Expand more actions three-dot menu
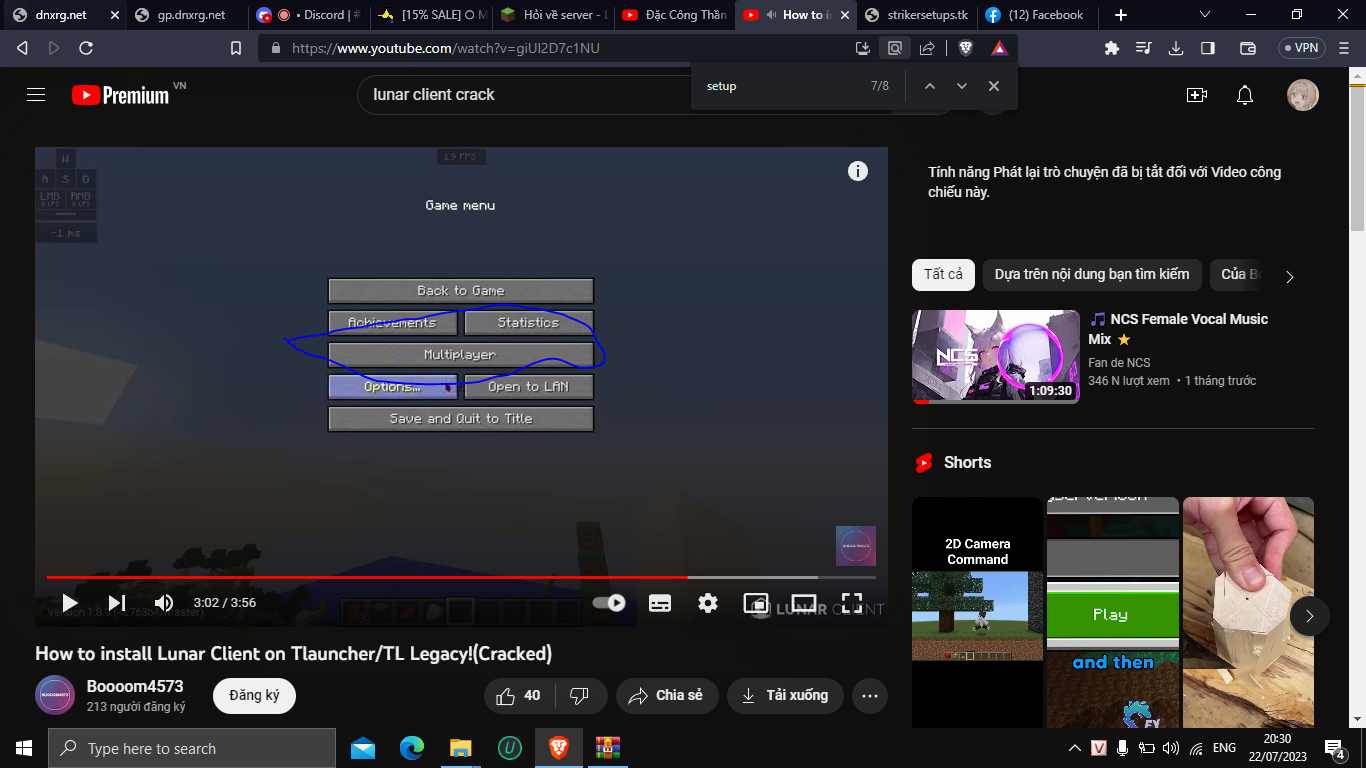1366x768 pixels. click(870, 696)
